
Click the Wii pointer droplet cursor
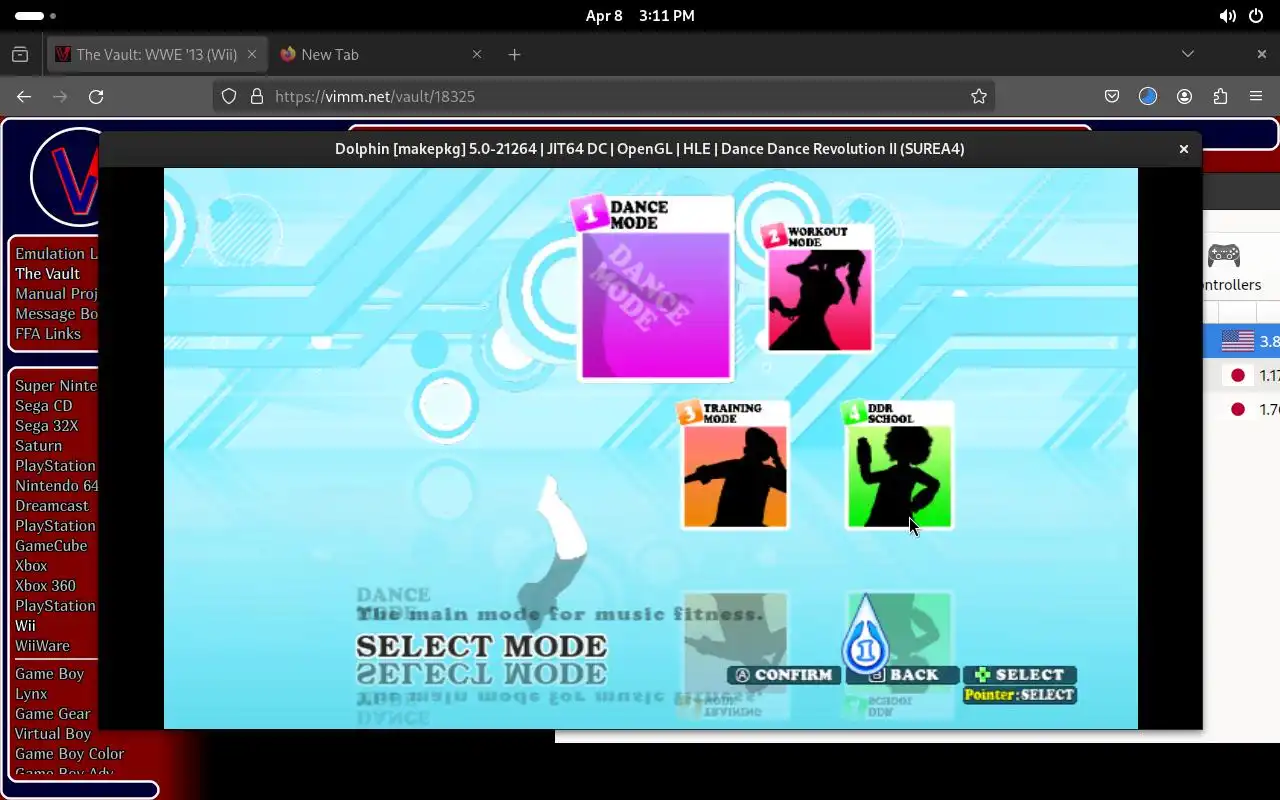[866, 636]
